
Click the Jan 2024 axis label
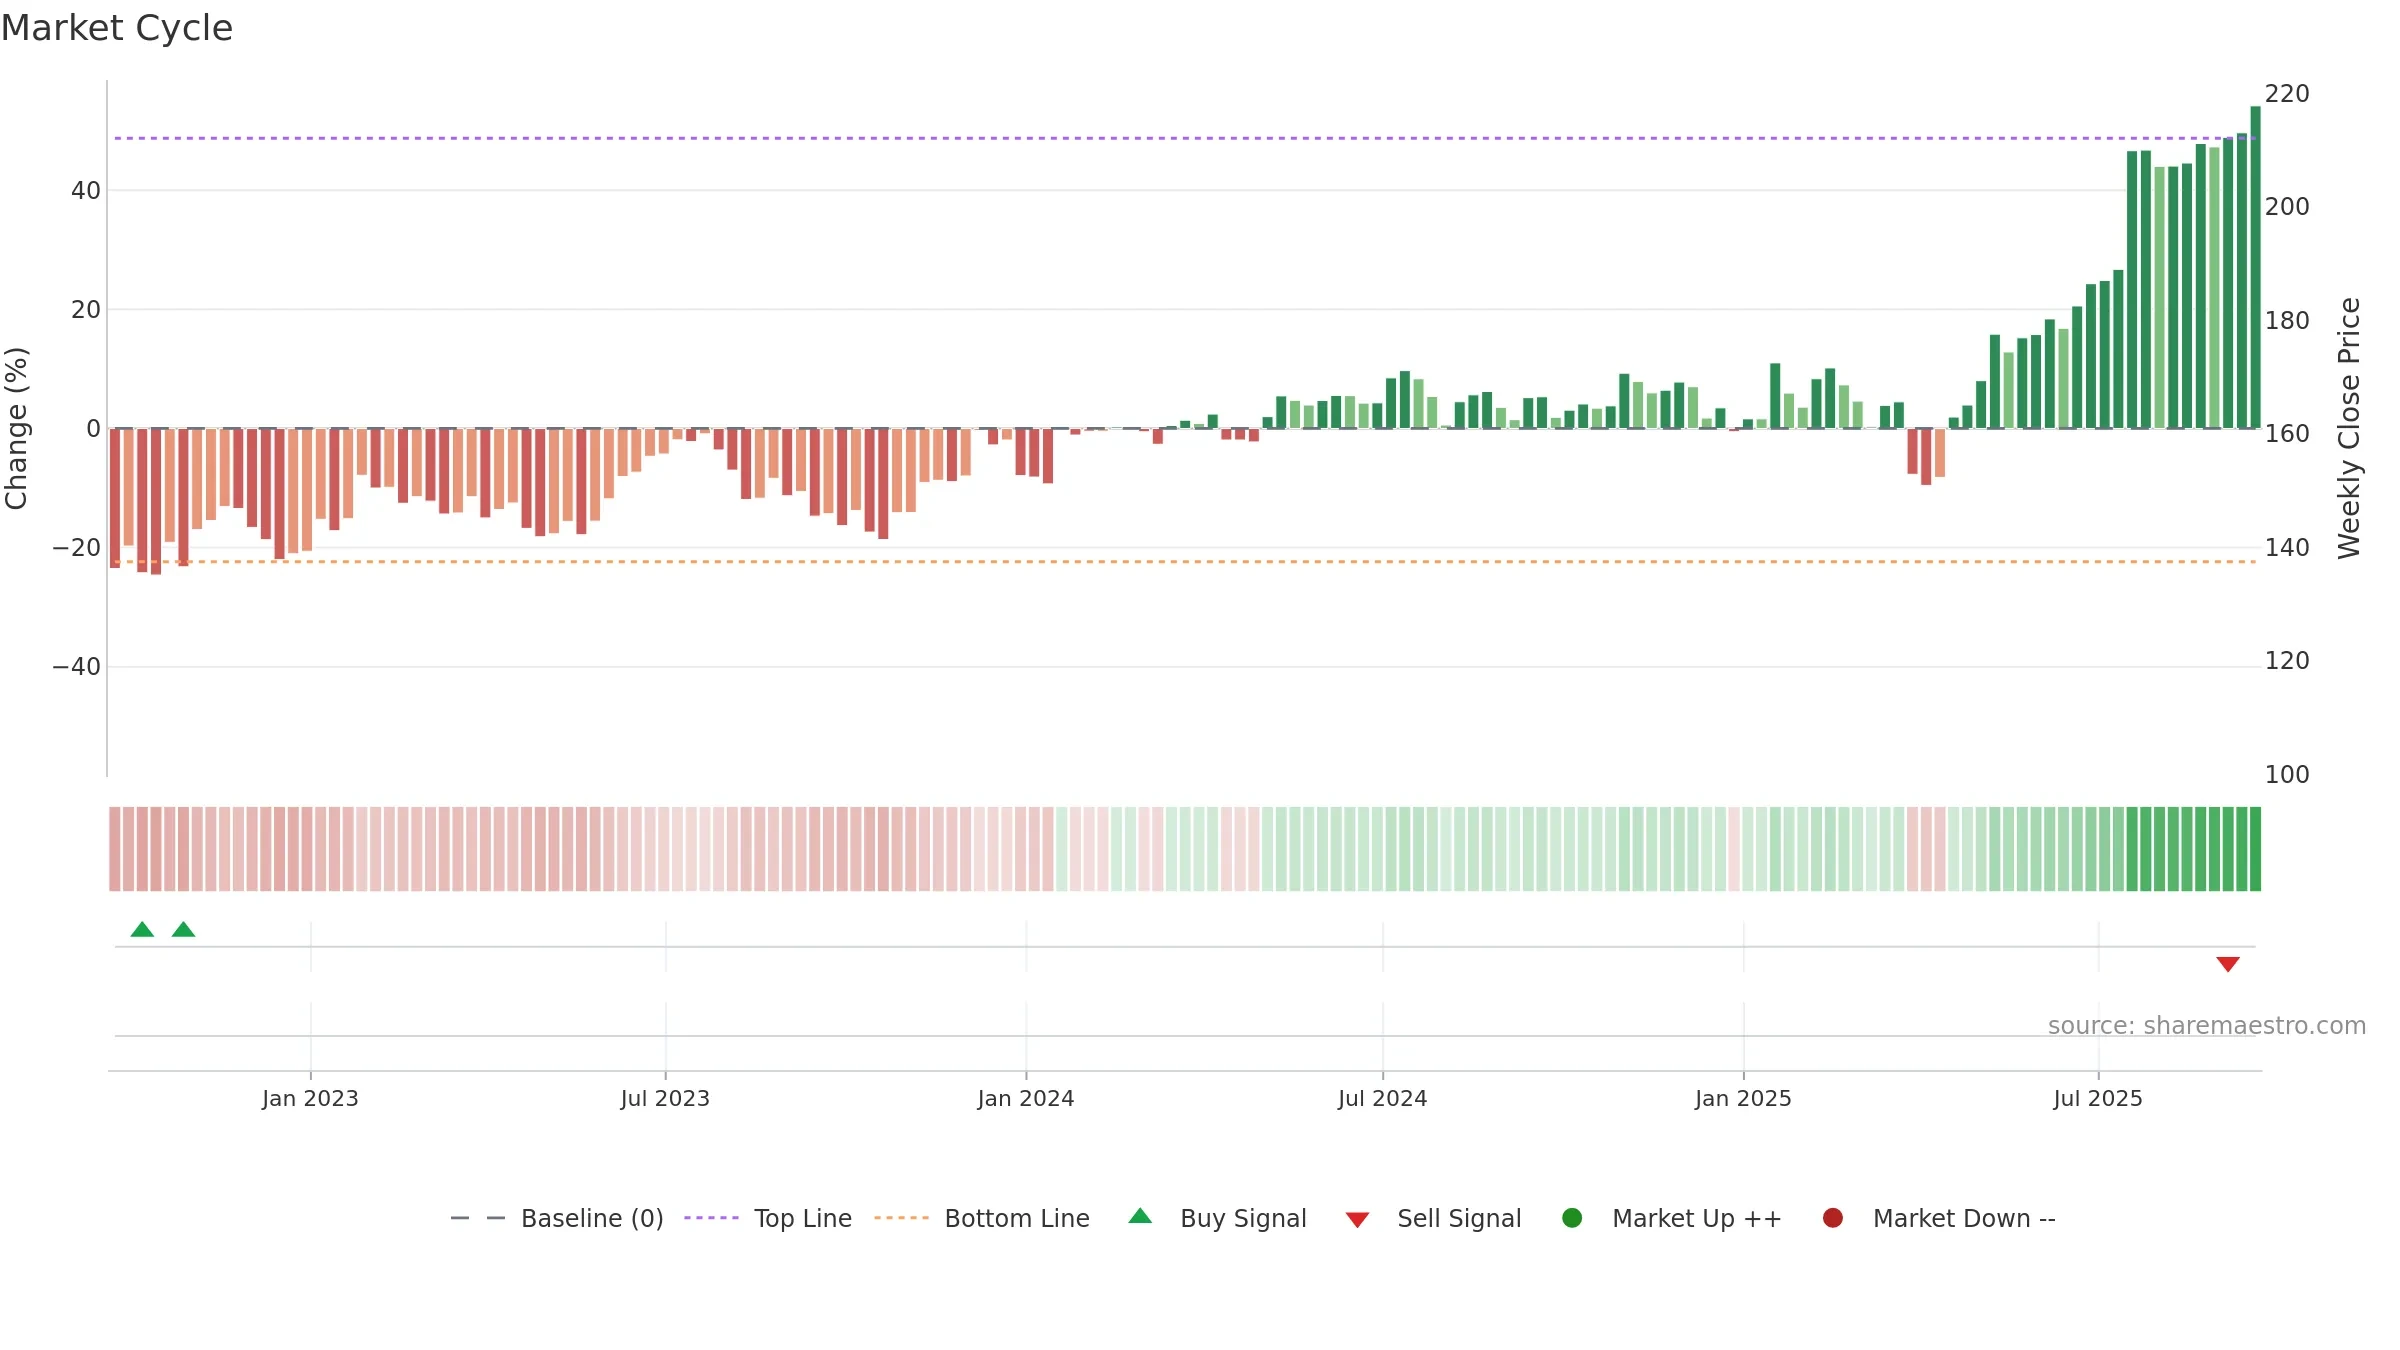(x=1026, y=1099)
